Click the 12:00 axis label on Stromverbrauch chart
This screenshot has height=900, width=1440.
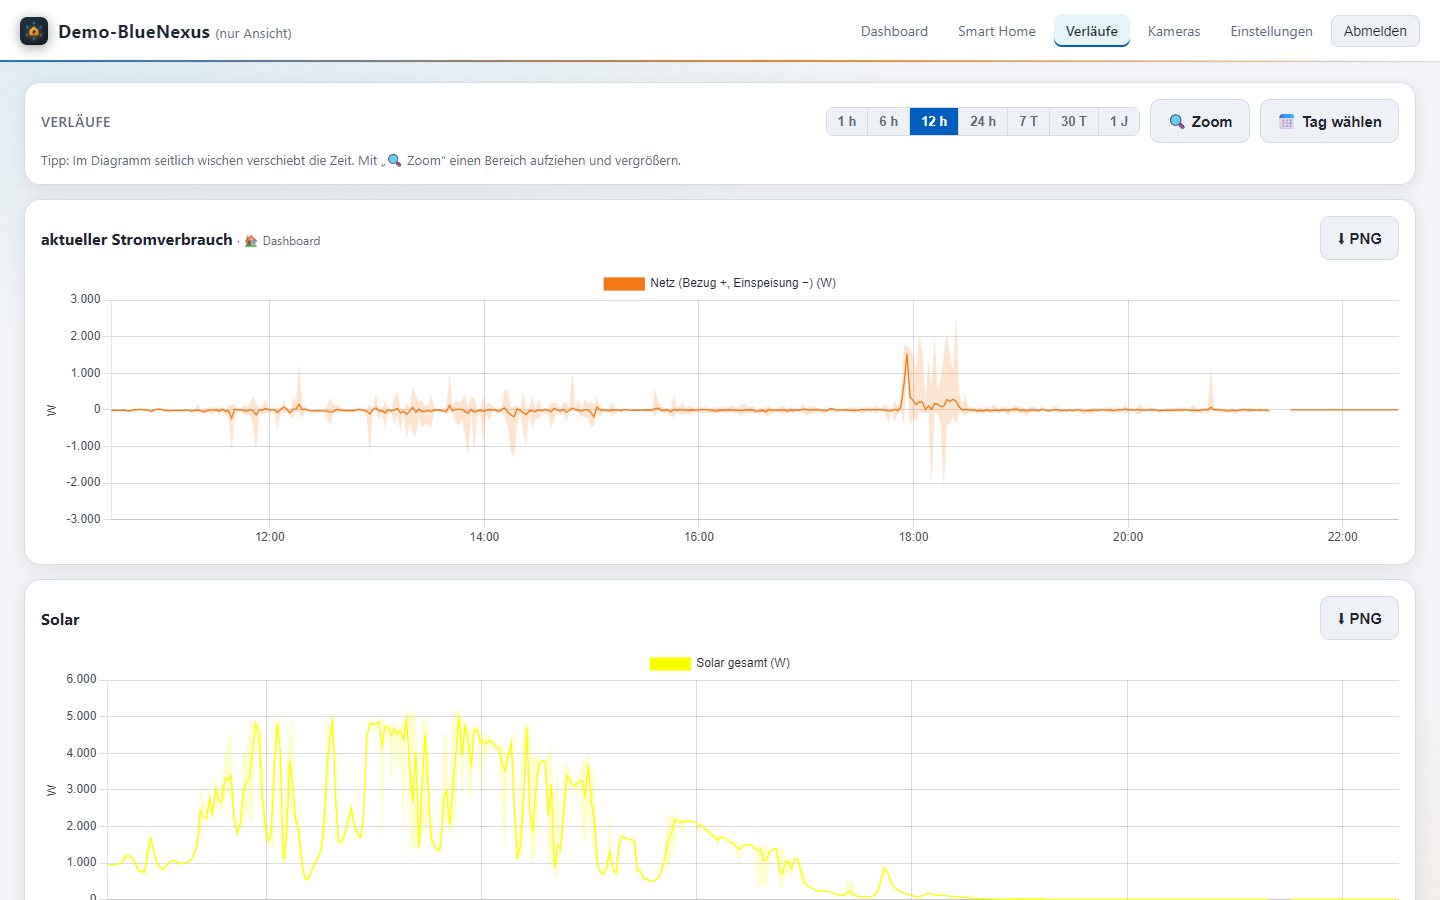point(270,537)
